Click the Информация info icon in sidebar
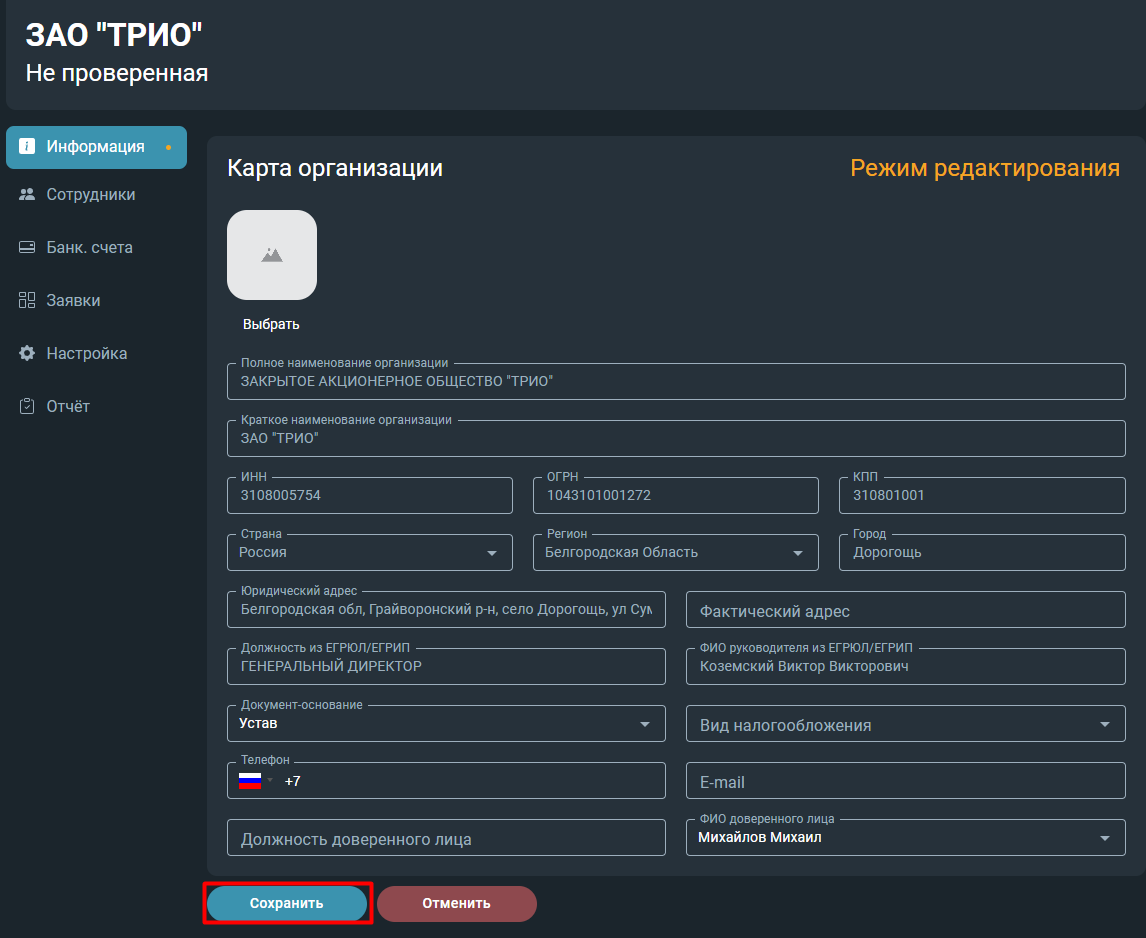Image resolution: width=1146 pixels, height=938 pixels. click(27, 146)
